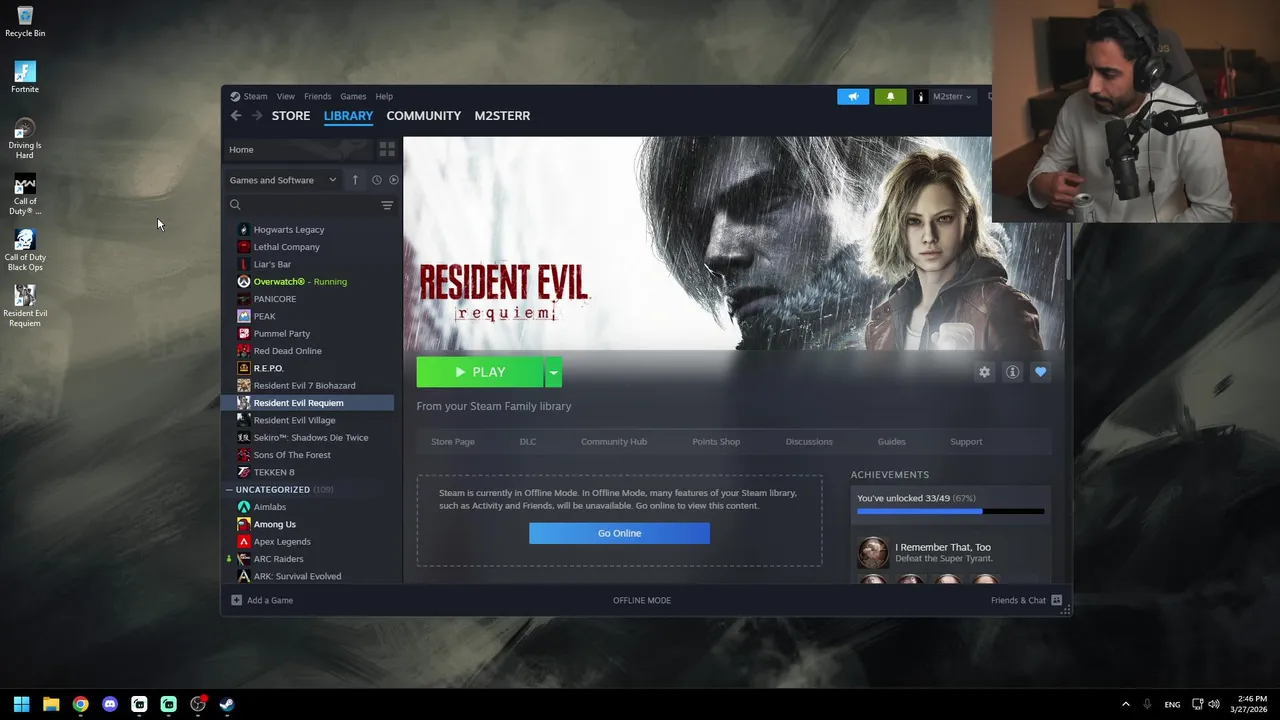The height and width of the screenshot is (720, 1280).
Task: Select ARC Raiders in Uncategorized
Action: [308, 559]
